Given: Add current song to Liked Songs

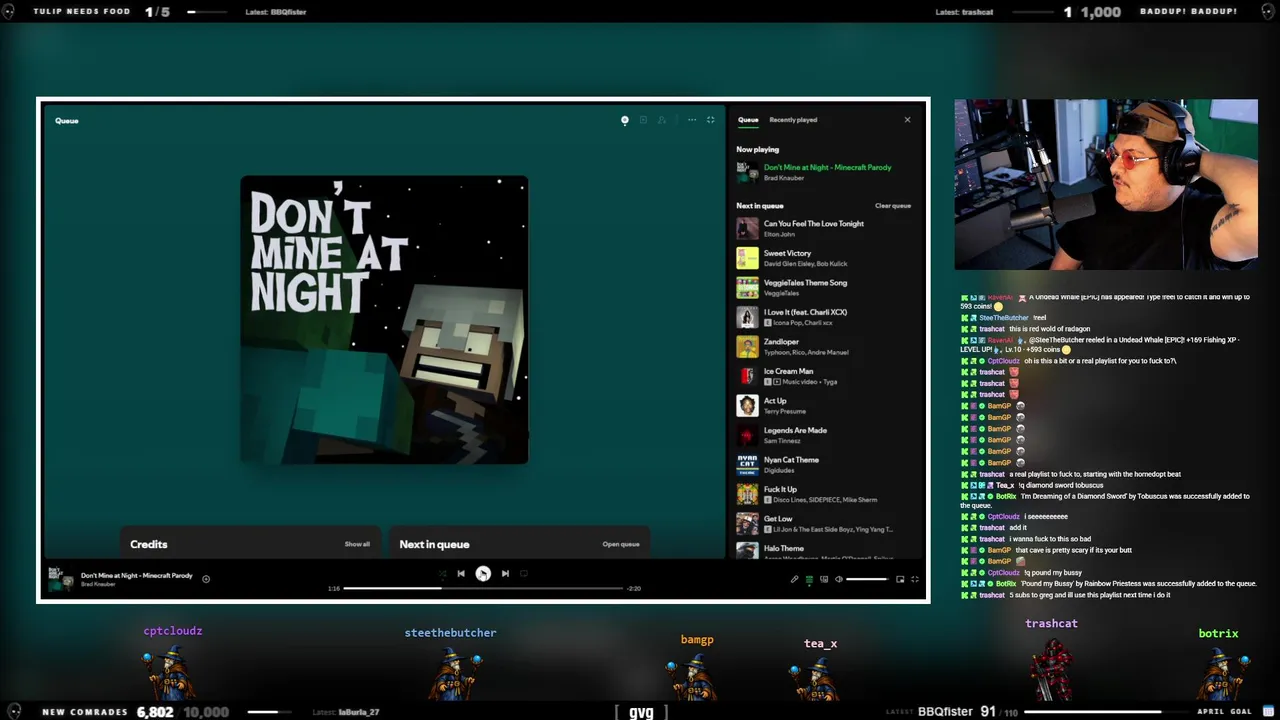Looking at the screenshot, I should pyautogui.click(x=206, y=579).
